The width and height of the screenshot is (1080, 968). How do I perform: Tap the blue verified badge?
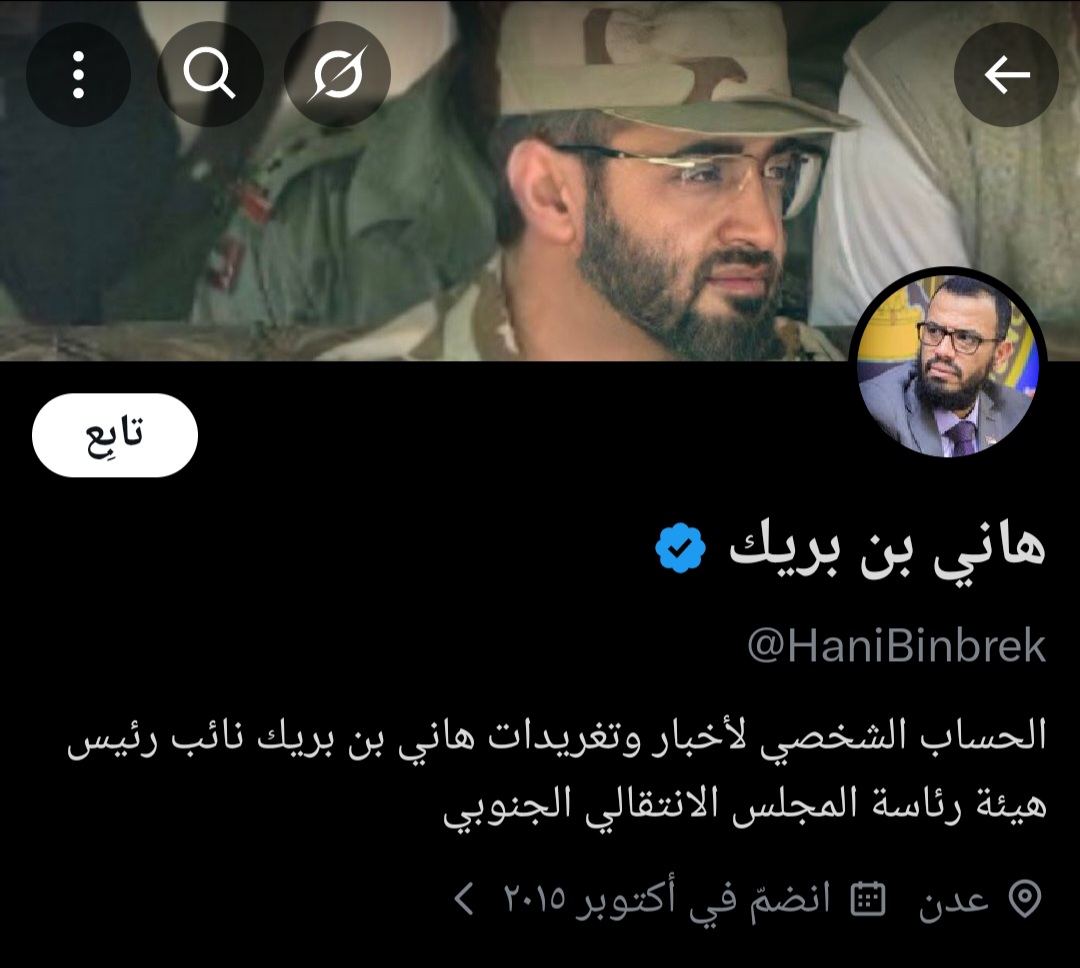coord(680,547)
